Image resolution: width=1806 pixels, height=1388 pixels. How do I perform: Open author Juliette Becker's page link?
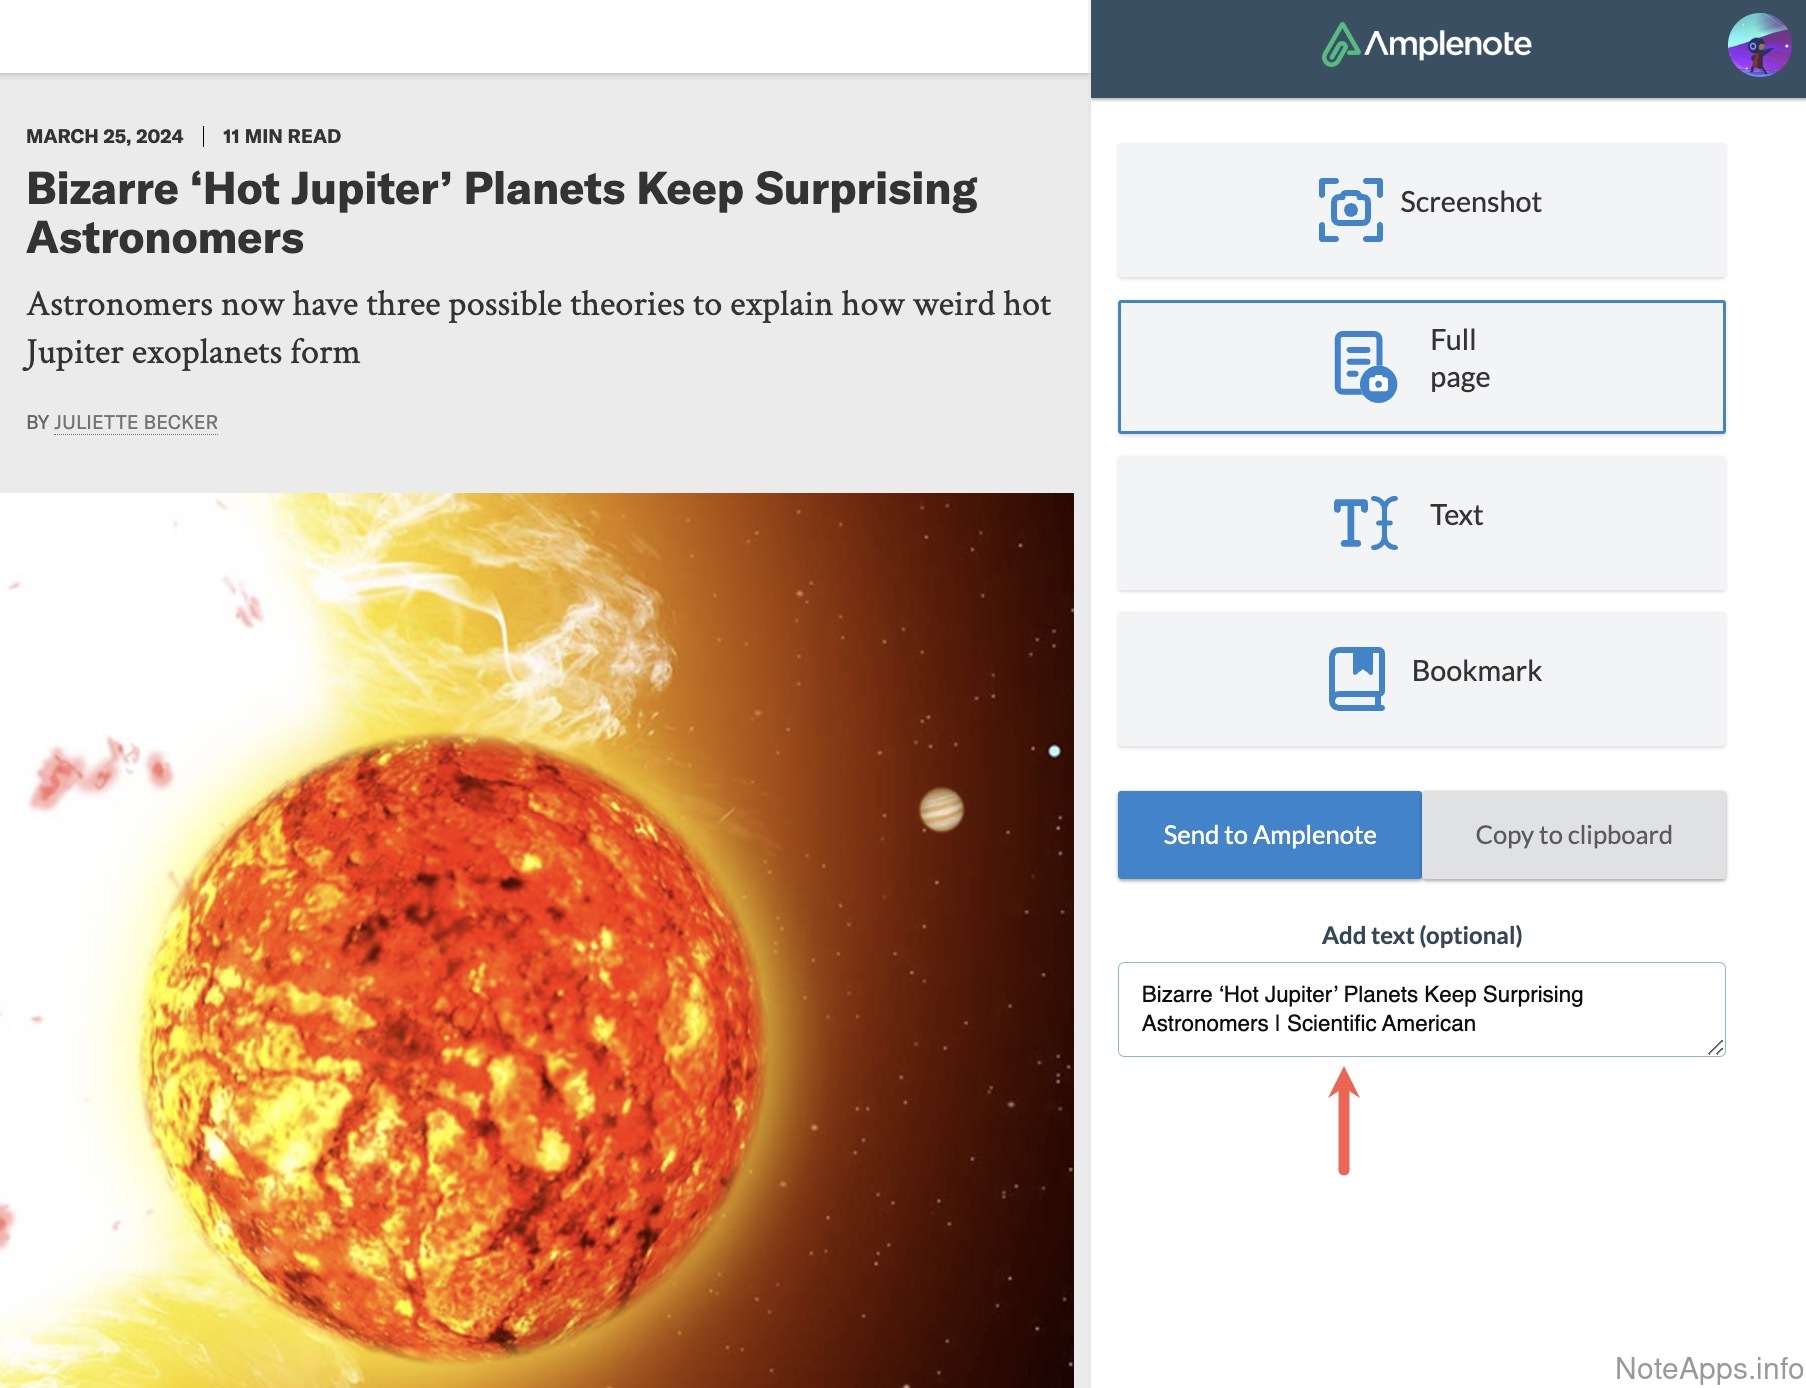[136, 422]
